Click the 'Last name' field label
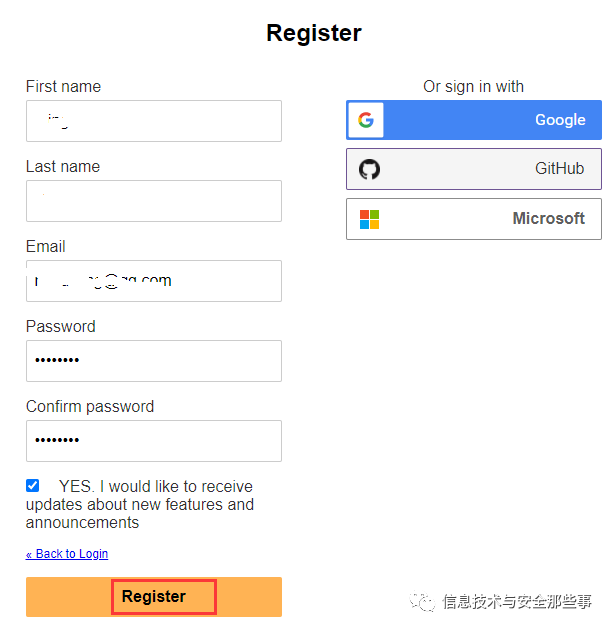The image size is (611, 629). (63, 167)
